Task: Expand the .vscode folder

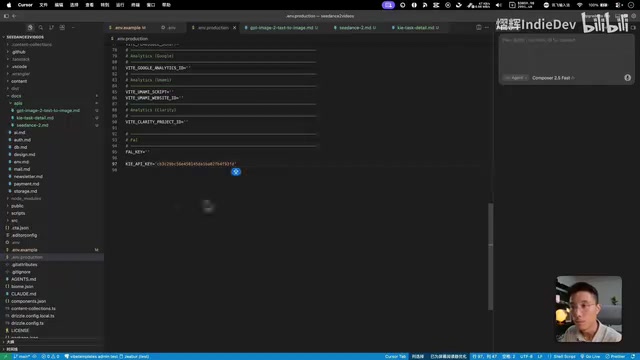Action: coord(19,67)
